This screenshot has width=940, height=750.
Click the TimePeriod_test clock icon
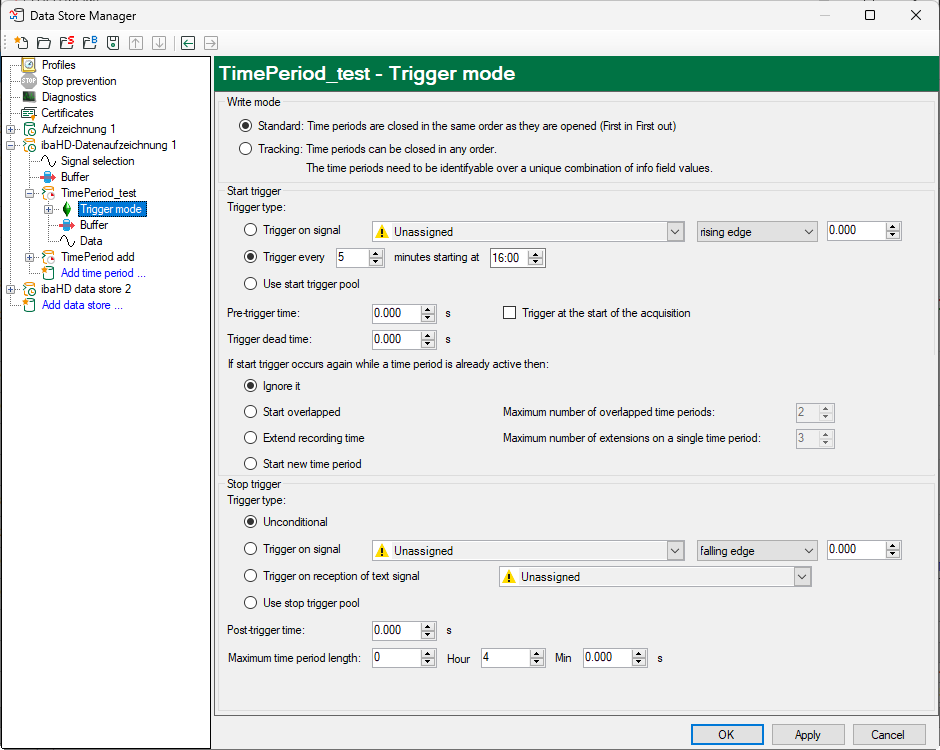pos(49,193)
